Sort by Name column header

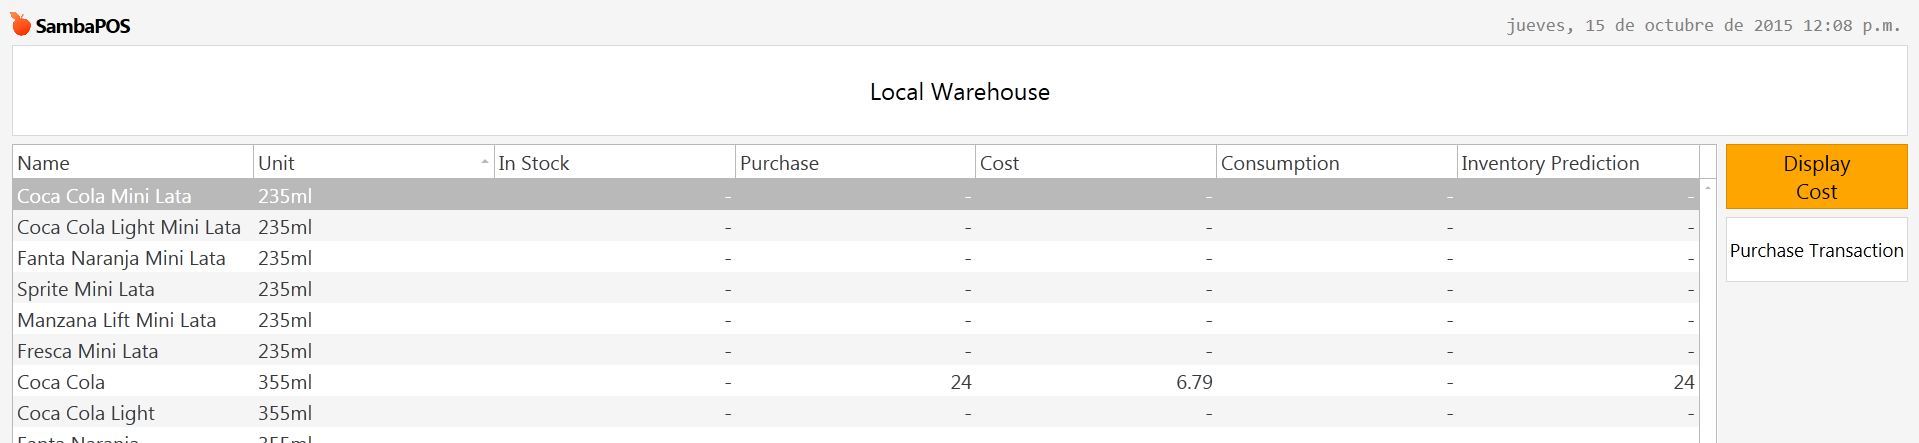pos(133,163)
